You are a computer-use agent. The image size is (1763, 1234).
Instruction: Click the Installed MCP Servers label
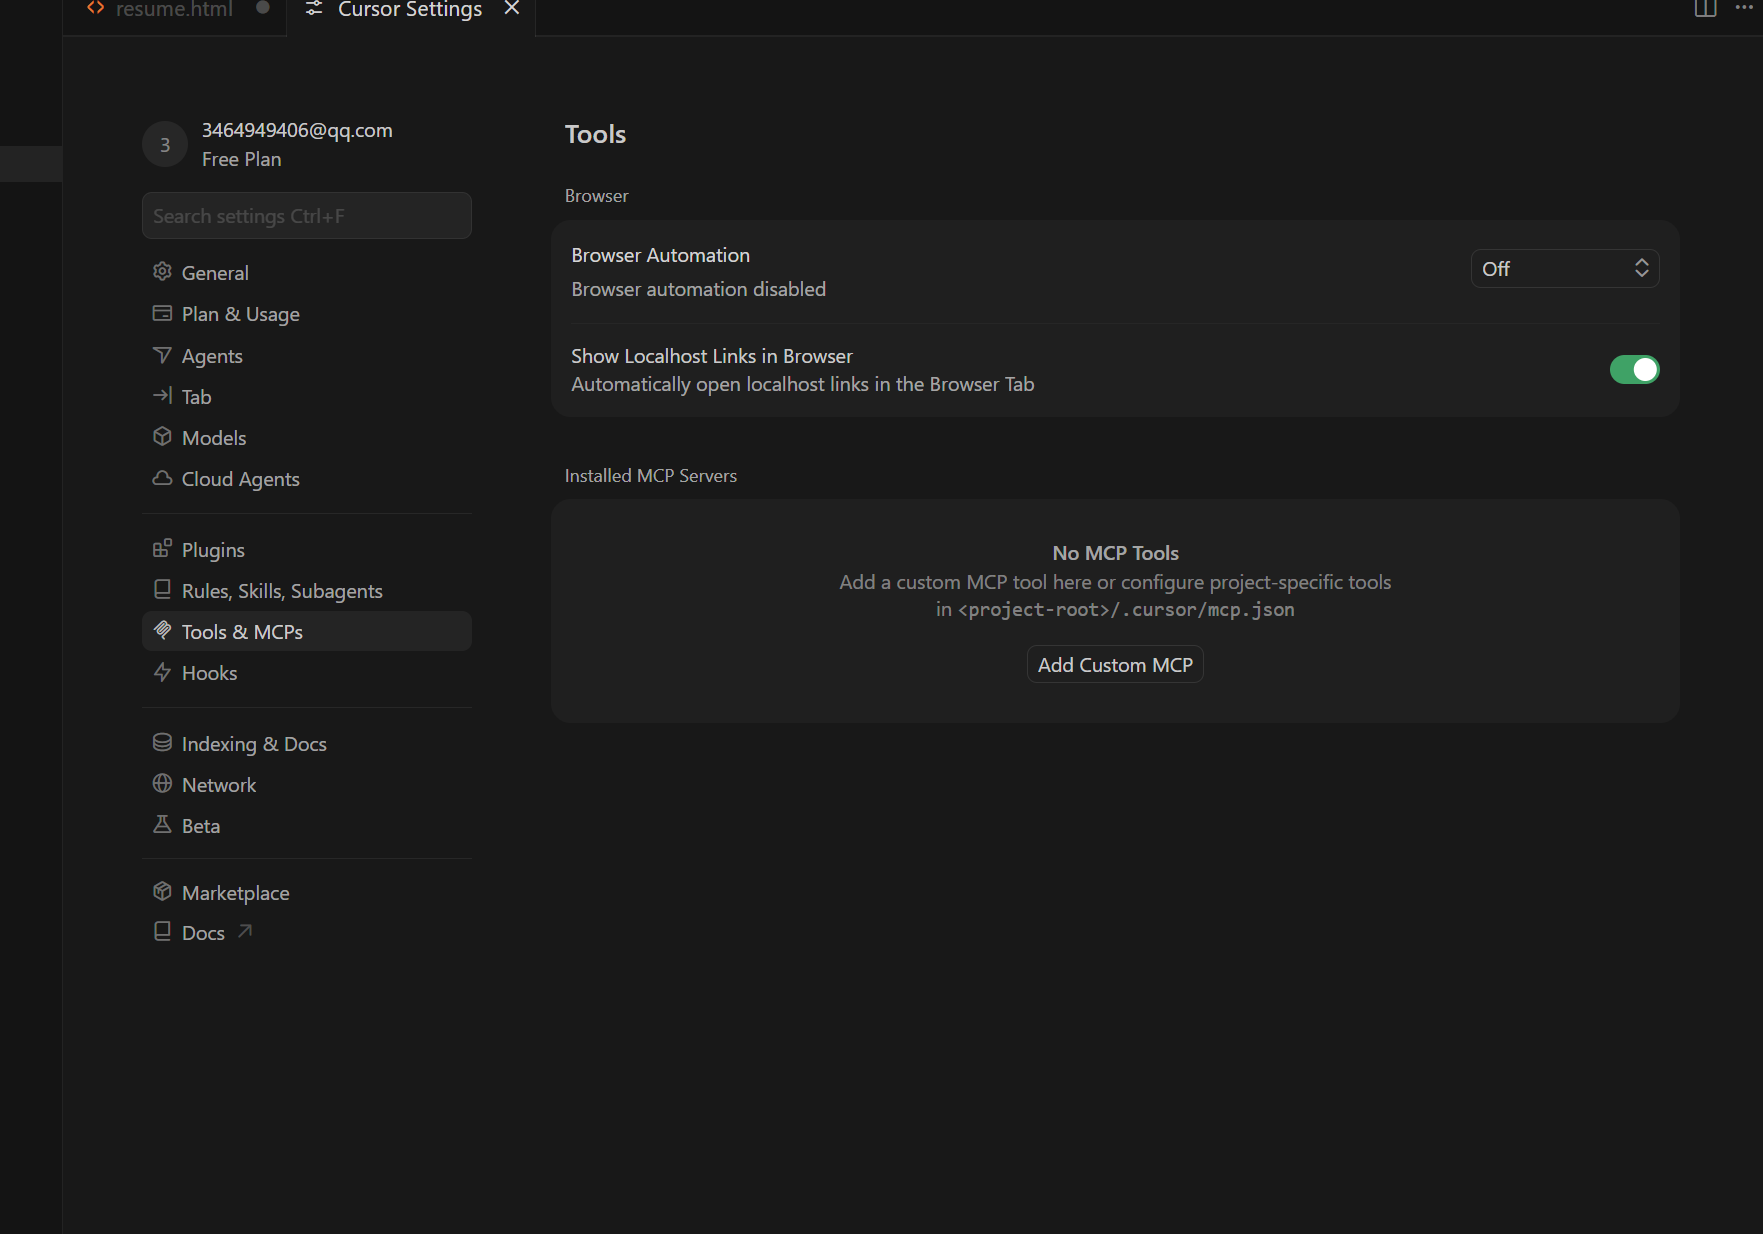point(651,476)
